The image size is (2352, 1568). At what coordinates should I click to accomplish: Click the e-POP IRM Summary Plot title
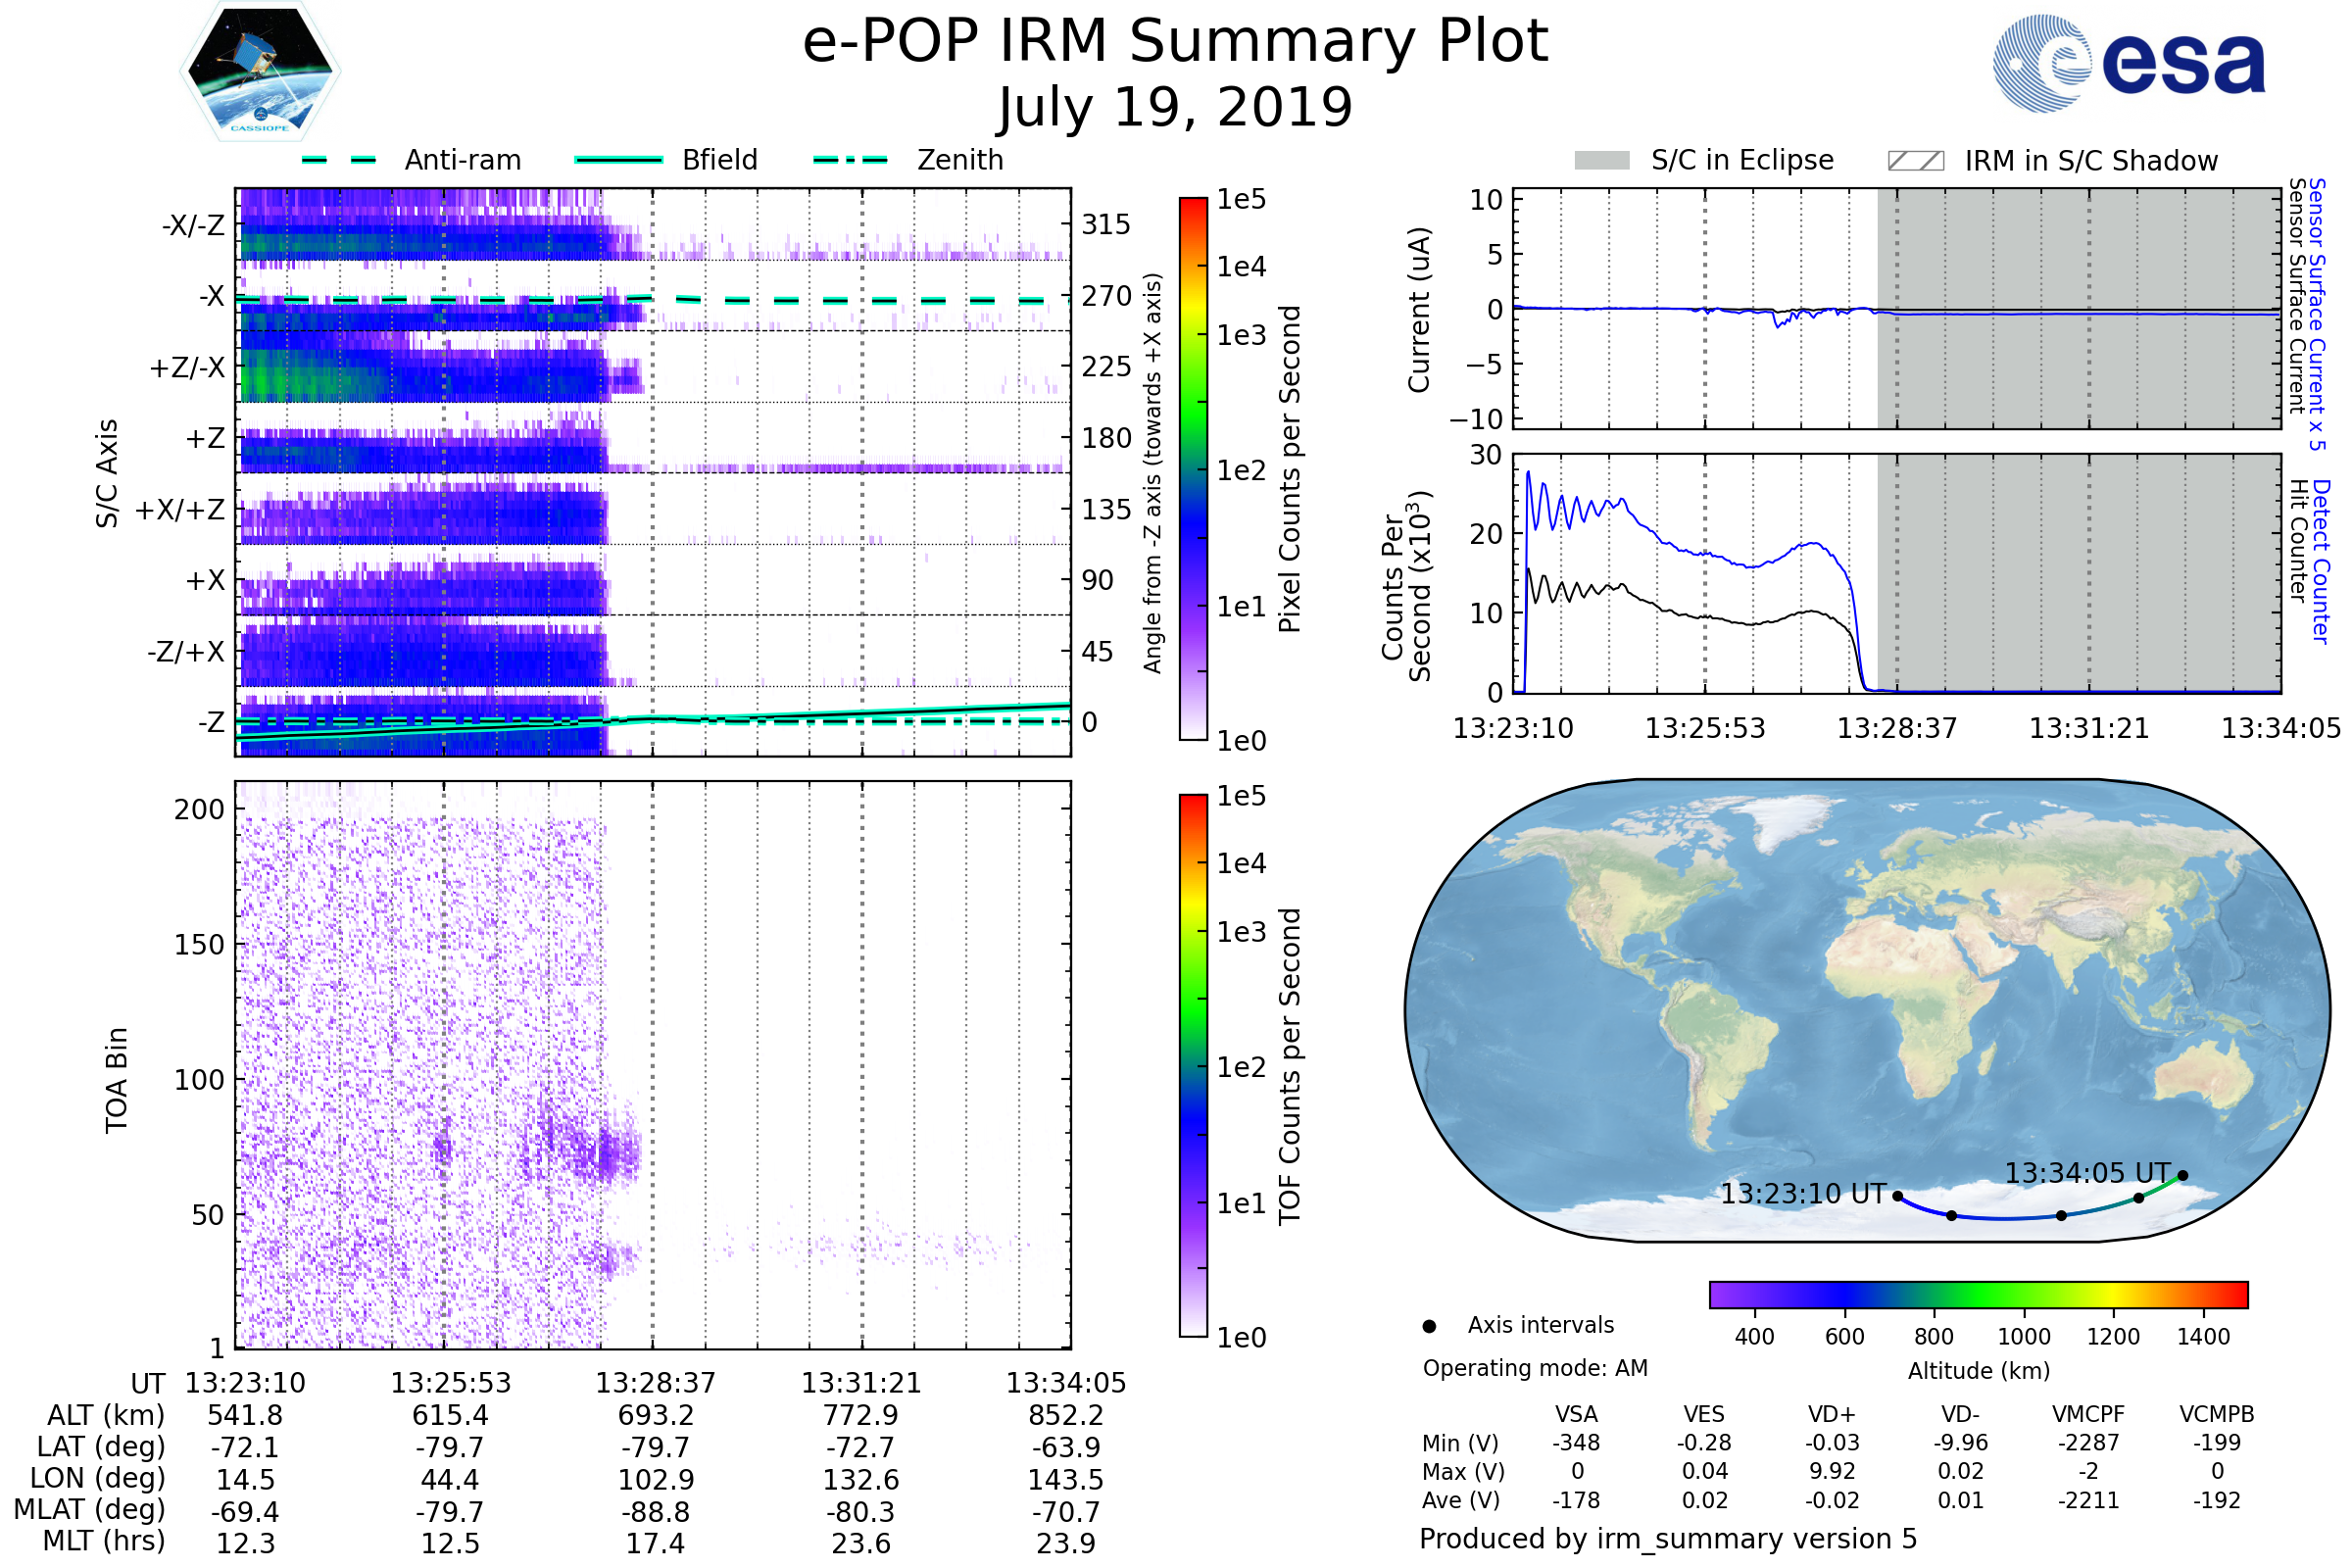tap(1175, 42)
